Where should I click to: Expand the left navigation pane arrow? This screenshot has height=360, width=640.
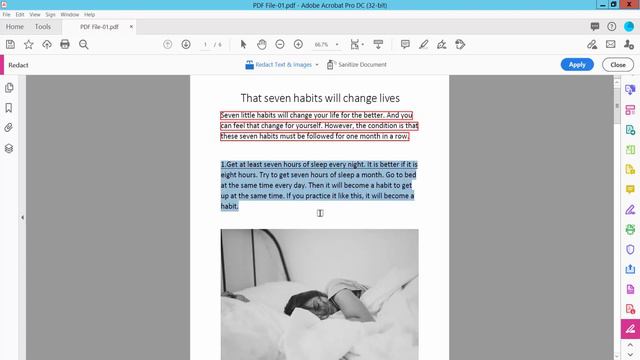[x=22, y=218]
